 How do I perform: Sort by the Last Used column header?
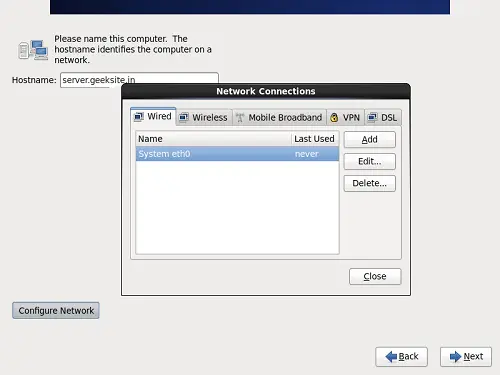(x=315, y=139)
